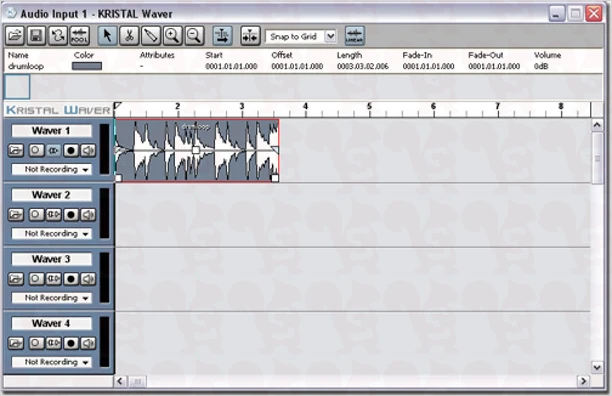Arm recording on Waver 1
612x396 pixels.
(x=71, y=151)
